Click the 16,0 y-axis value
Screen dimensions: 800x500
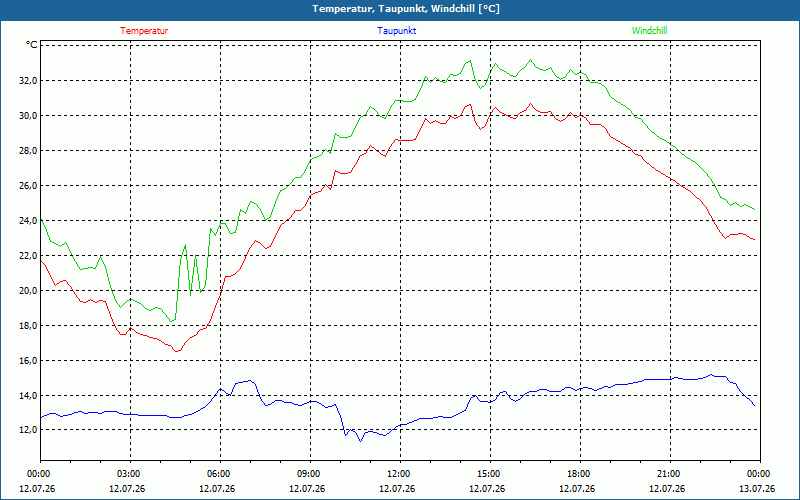pyautogui.click(x=28, y=361)
